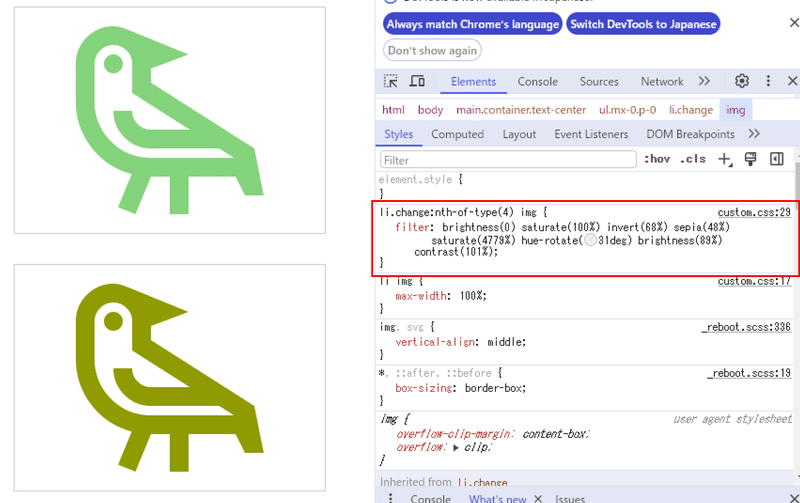Click the vertical-align value middle
Screen dimensions: 800x503
pyautogui.click(x=505, y=342)
